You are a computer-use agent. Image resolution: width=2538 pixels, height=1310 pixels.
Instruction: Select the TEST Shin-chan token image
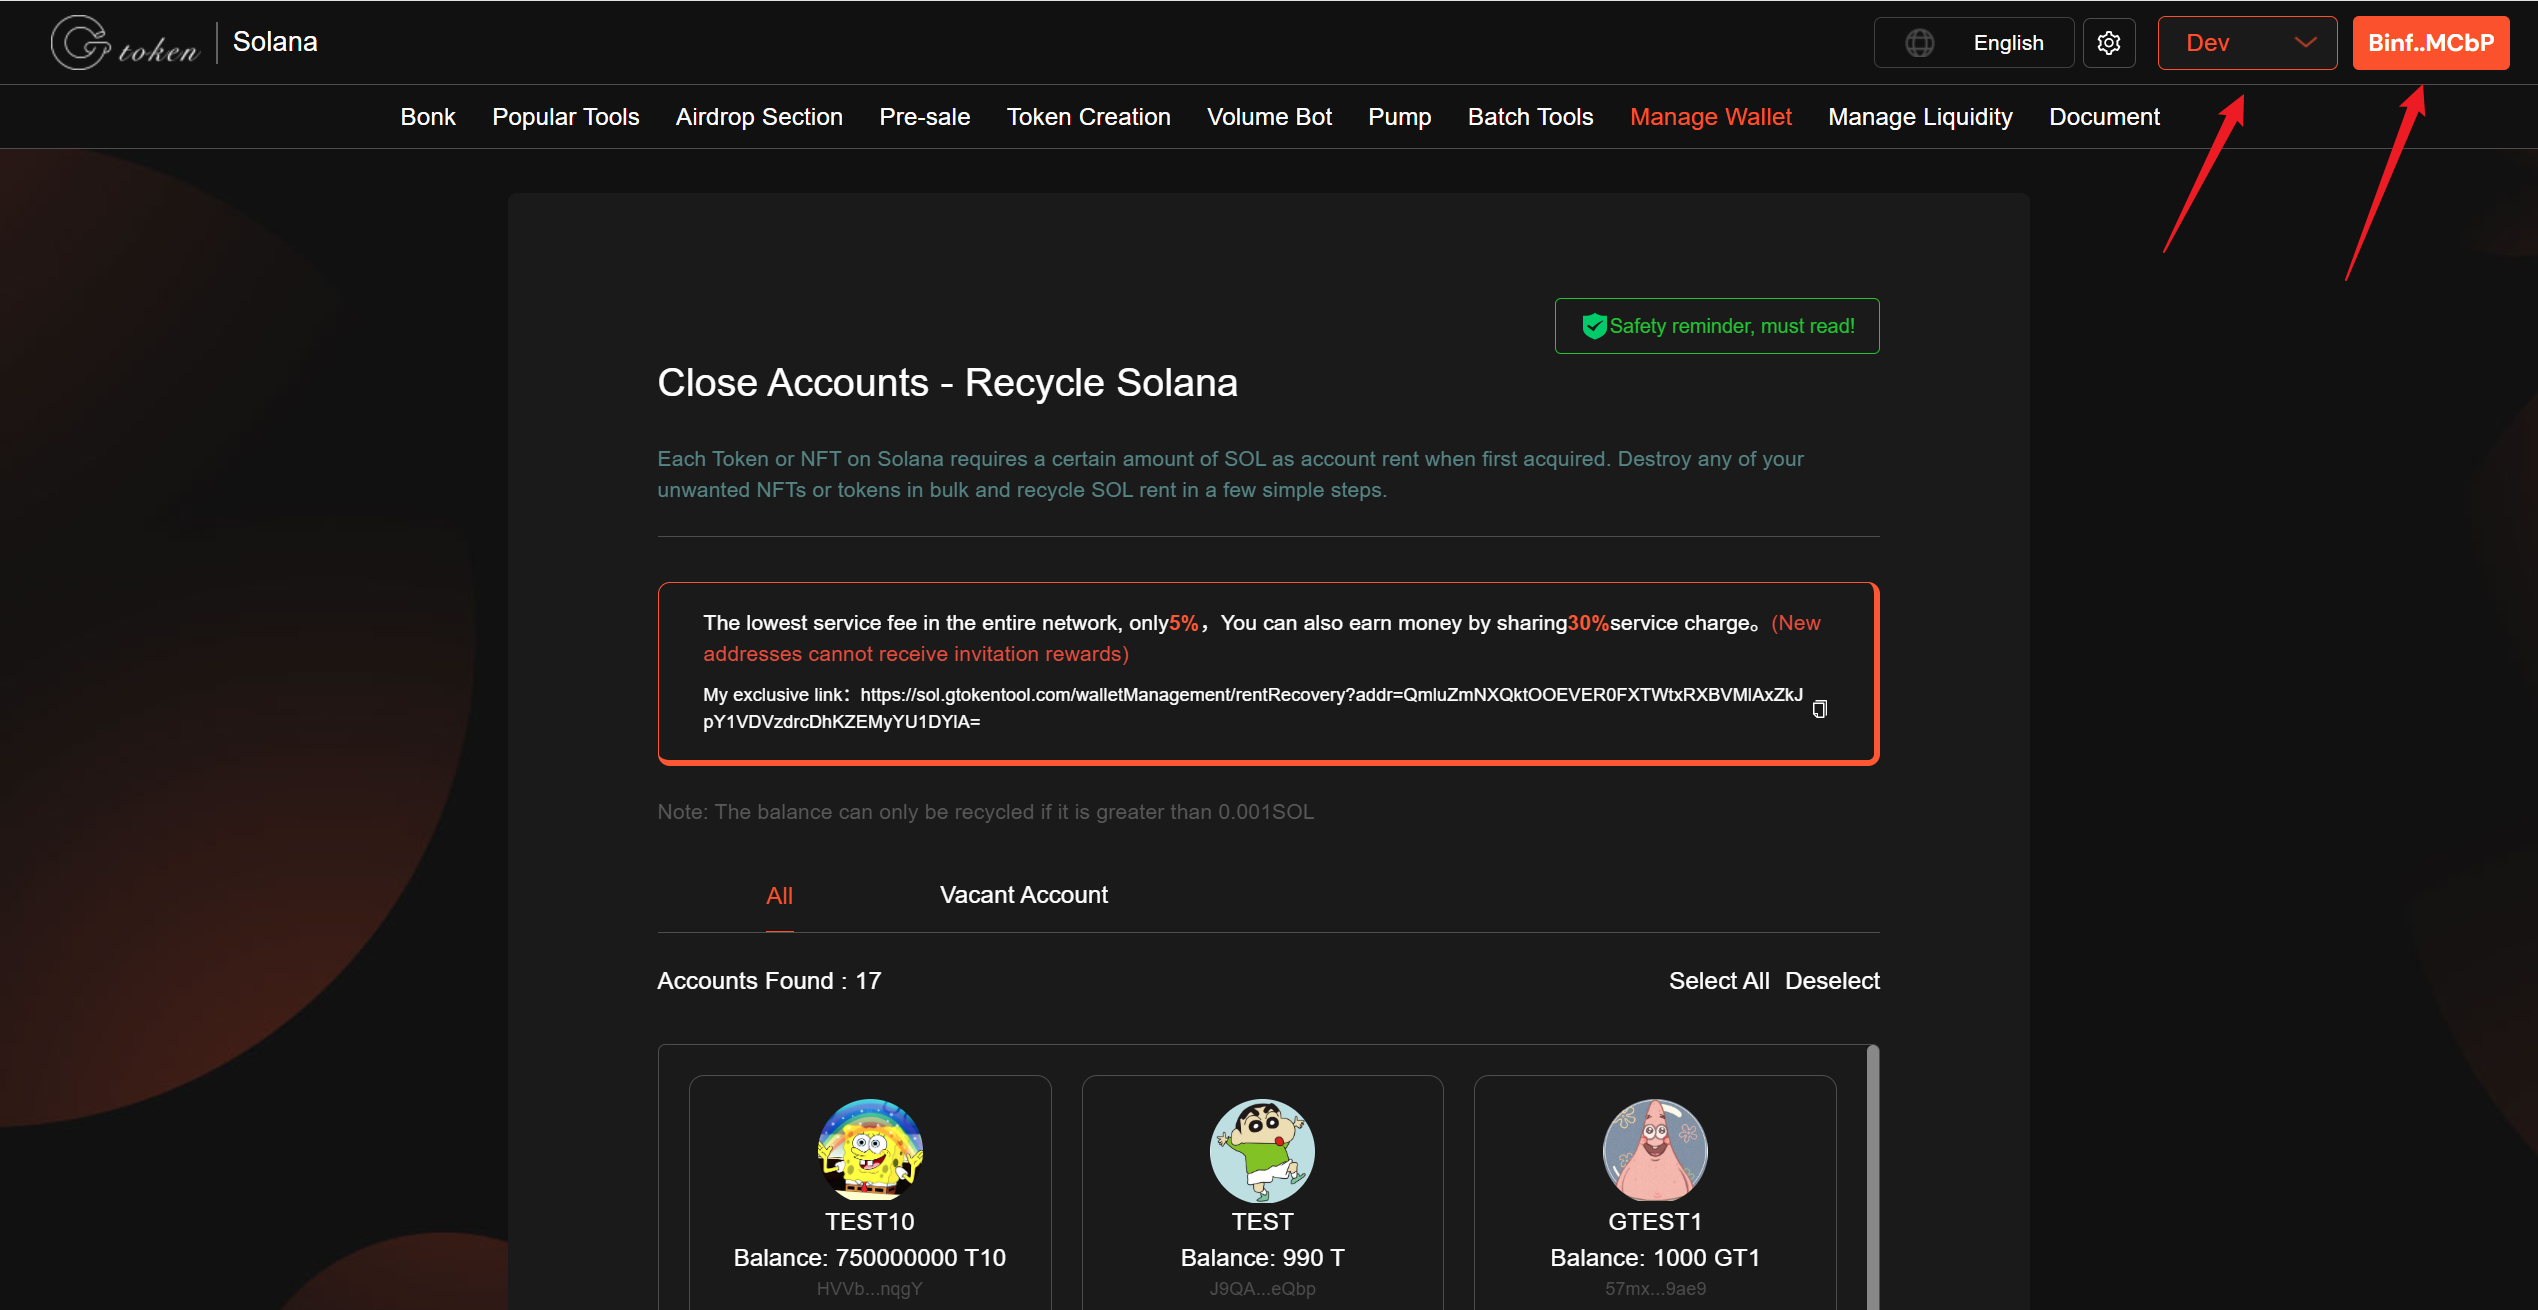coord(1262,1150)
